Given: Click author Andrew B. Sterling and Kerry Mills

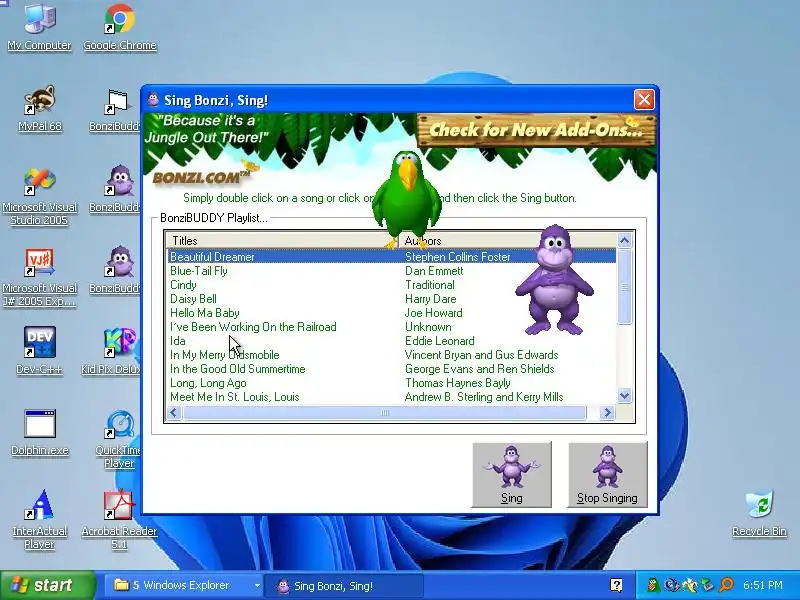Looking at the screenshot, I should click(484, 397).
